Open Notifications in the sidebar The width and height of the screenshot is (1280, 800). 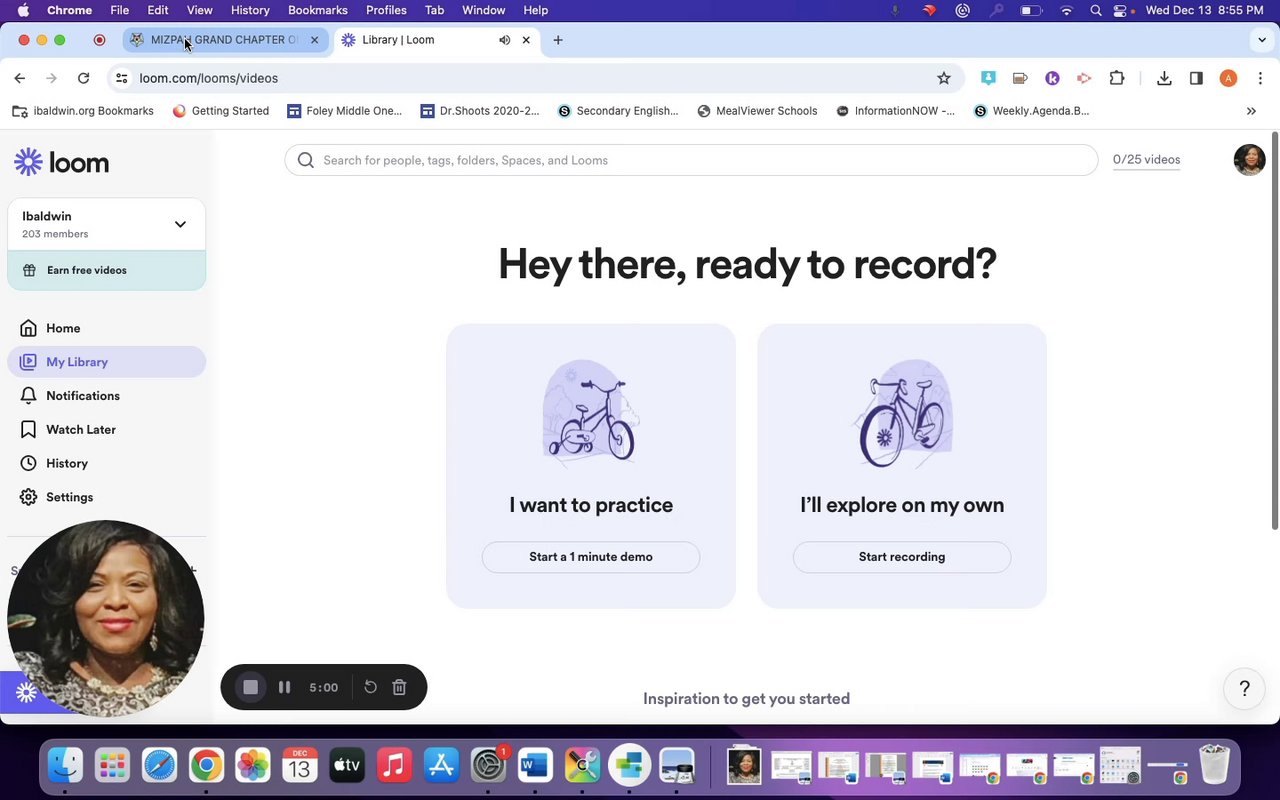(106, 396)
